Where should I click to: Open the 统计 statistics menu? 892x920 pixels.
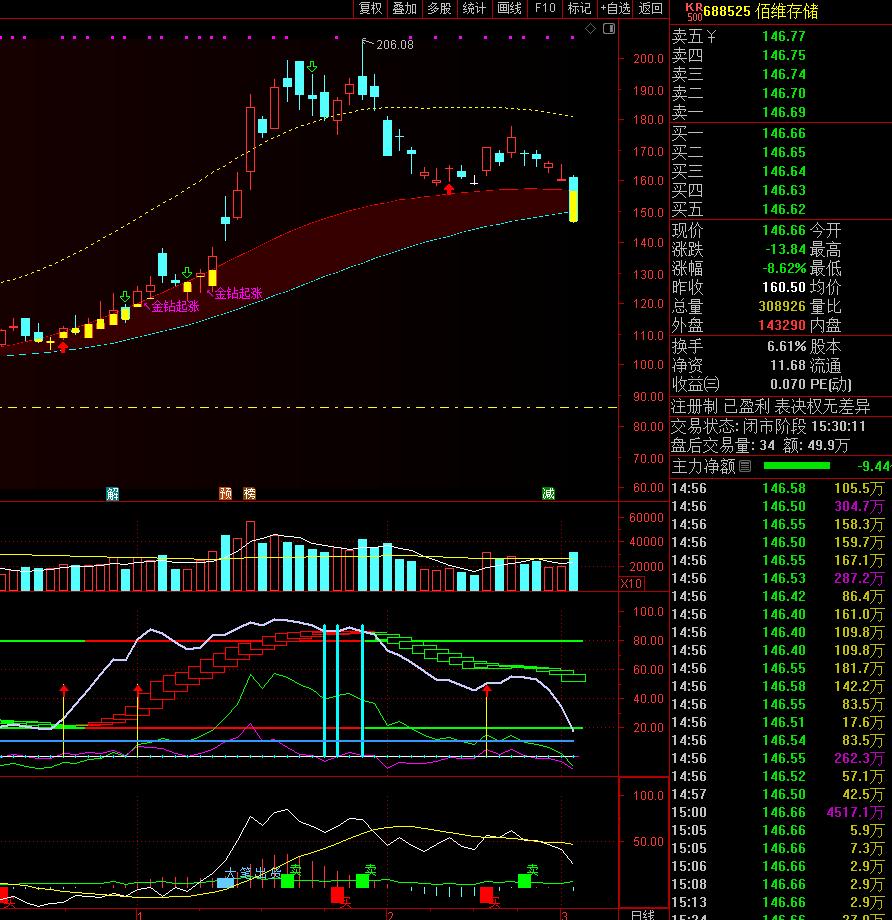pos(474,8)
